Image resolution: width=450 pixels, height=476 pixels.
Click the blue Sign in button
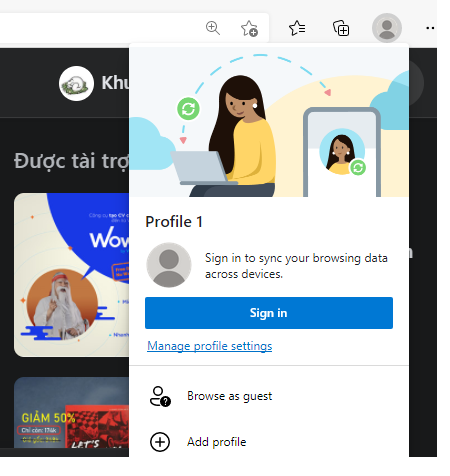click(x=269, y=313)
